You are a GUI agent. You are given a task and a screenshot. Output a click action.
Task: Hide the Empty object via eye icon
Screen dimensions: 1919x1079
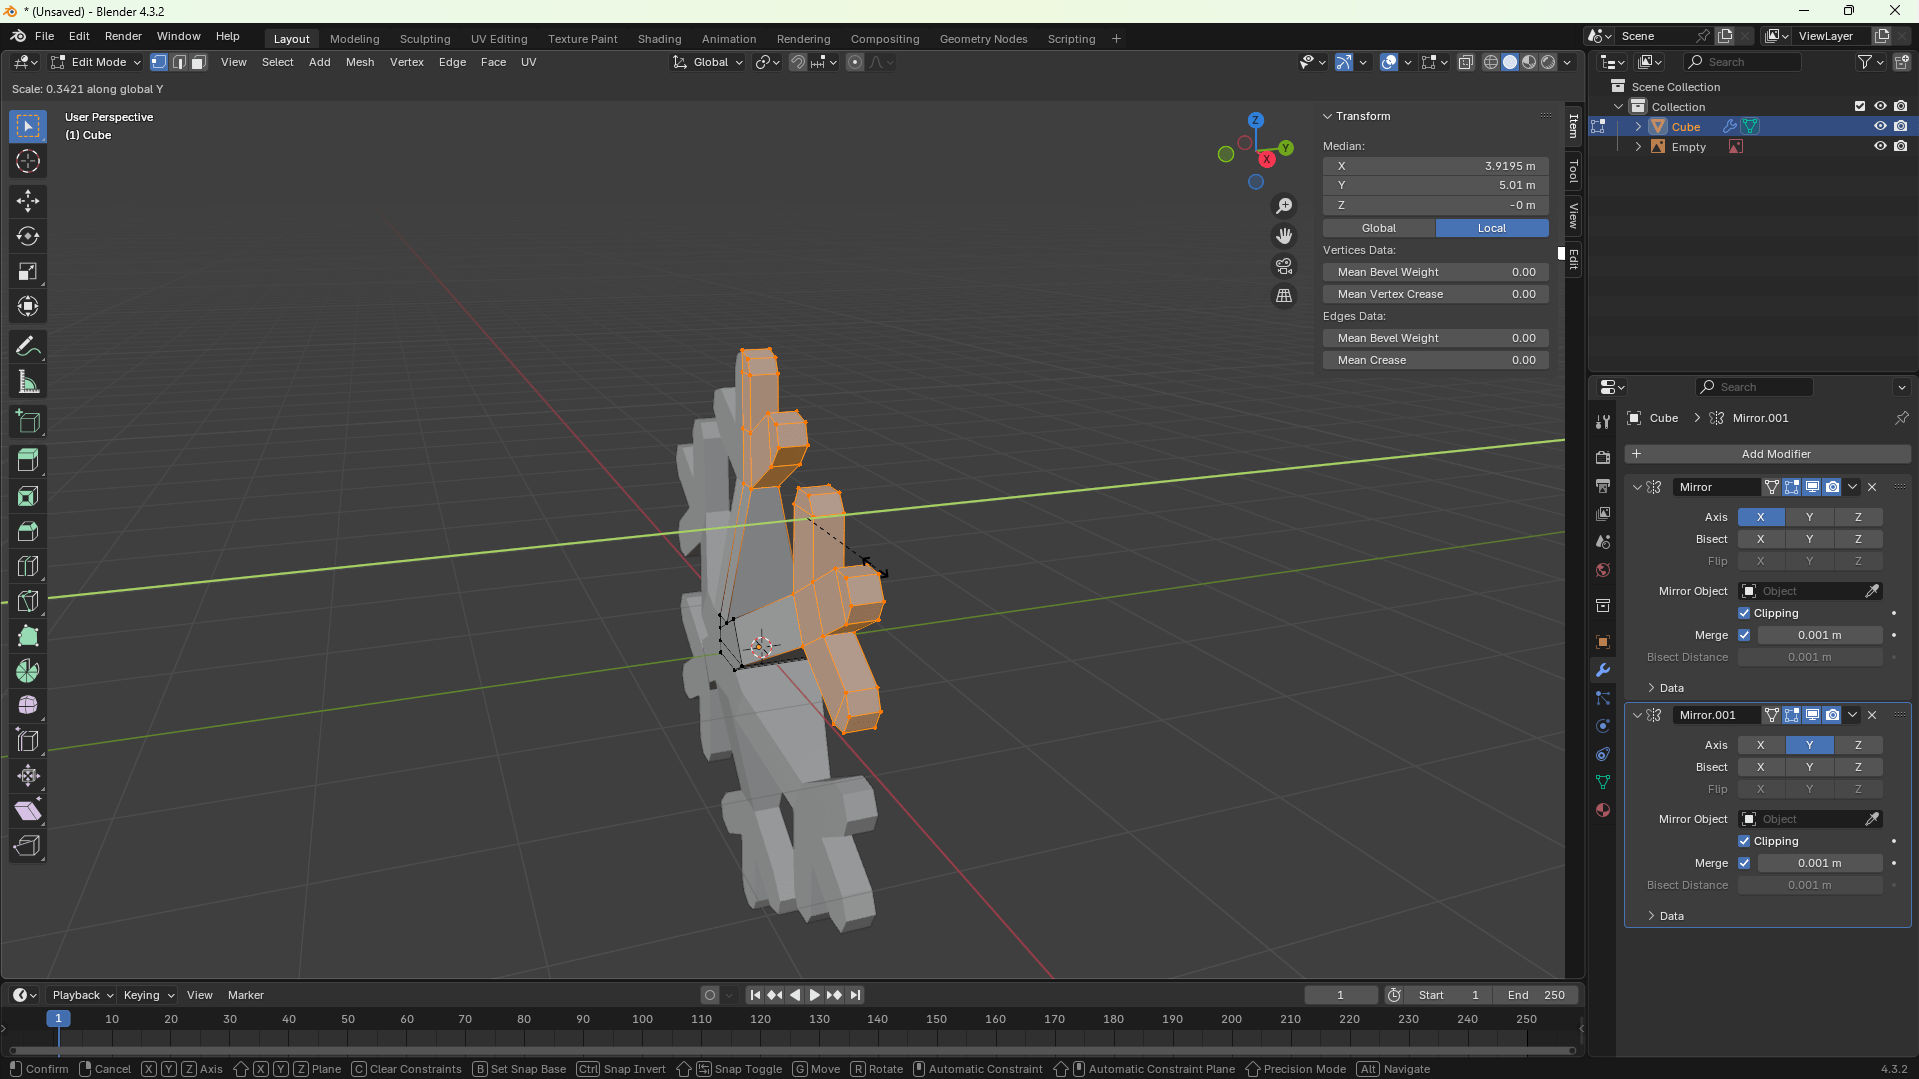[1880, 146]
